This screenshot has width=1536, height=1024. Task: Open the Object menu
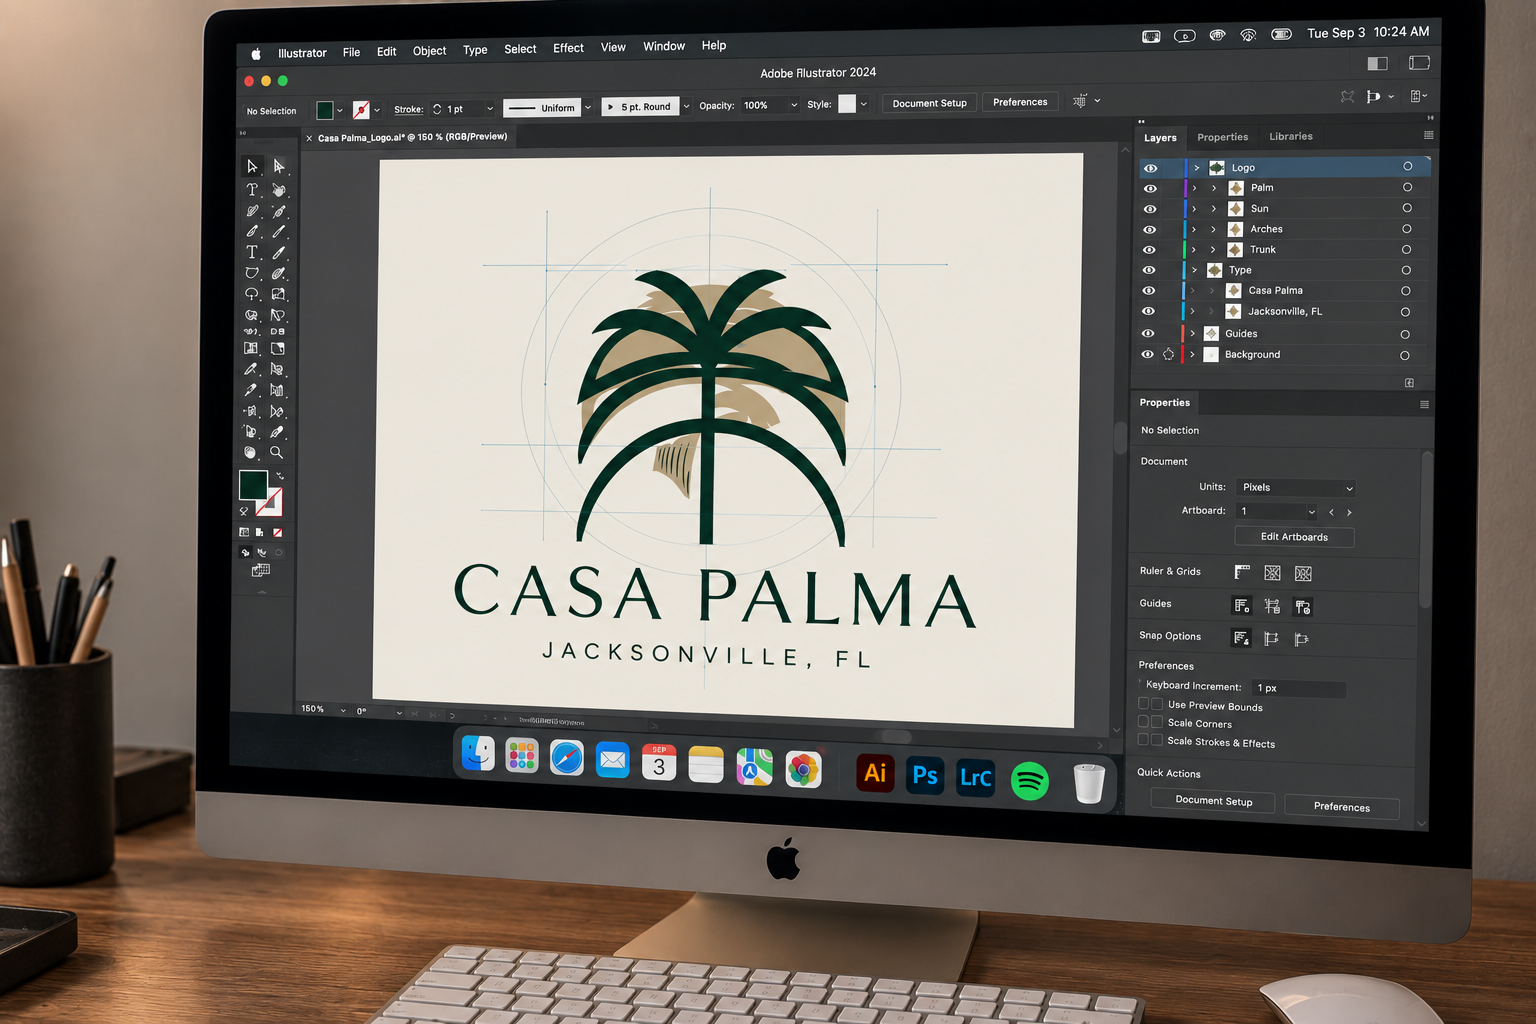click(x=429, y=51)
